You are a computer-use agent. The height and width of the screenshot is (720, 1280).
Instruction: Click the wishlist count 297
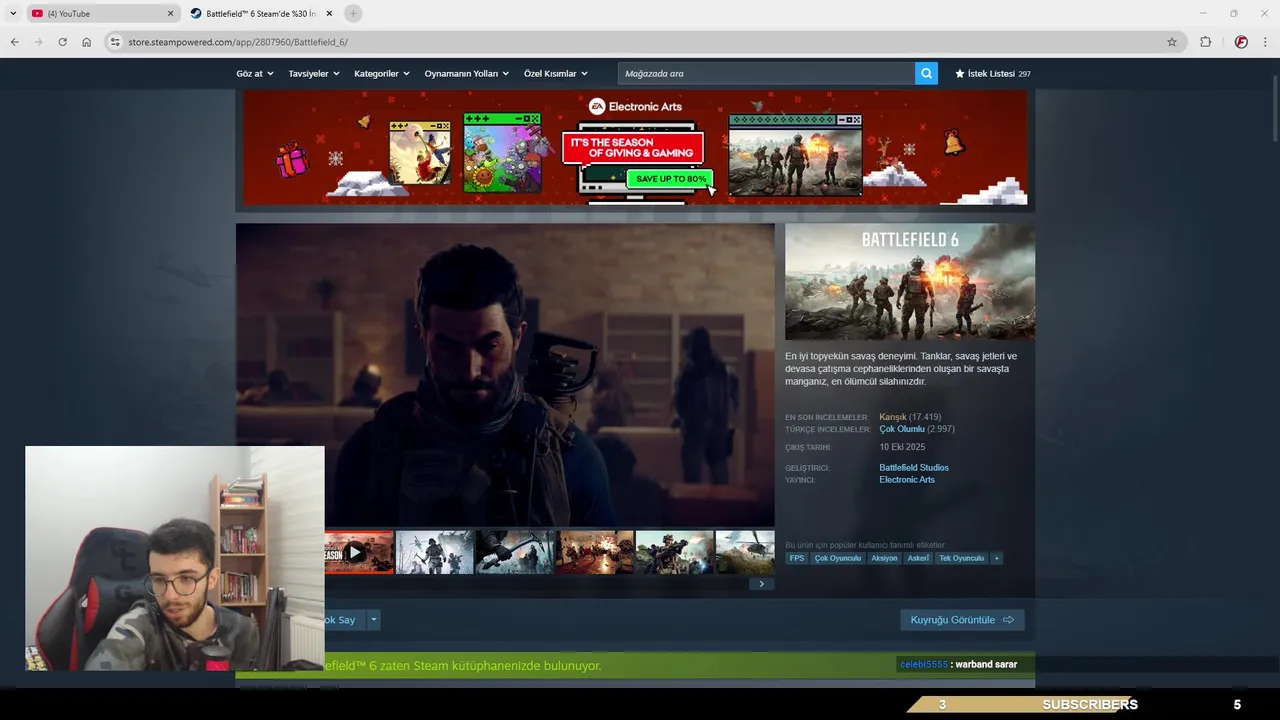[1024, 74]
